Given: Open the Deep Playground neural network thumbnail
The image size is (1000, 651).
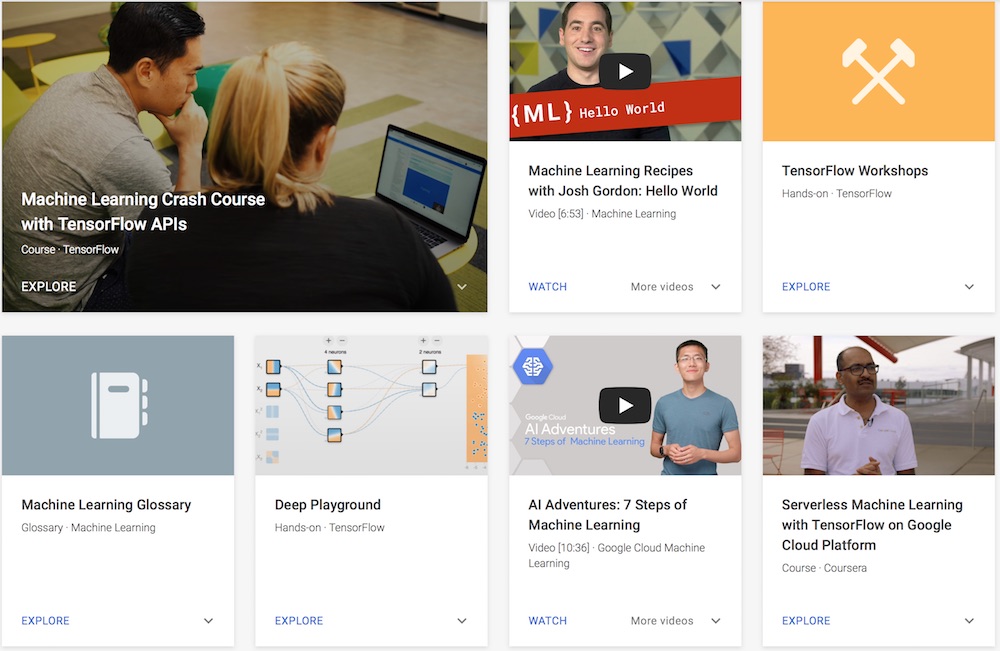Looking at the screenshot, I should pos(370,404).
